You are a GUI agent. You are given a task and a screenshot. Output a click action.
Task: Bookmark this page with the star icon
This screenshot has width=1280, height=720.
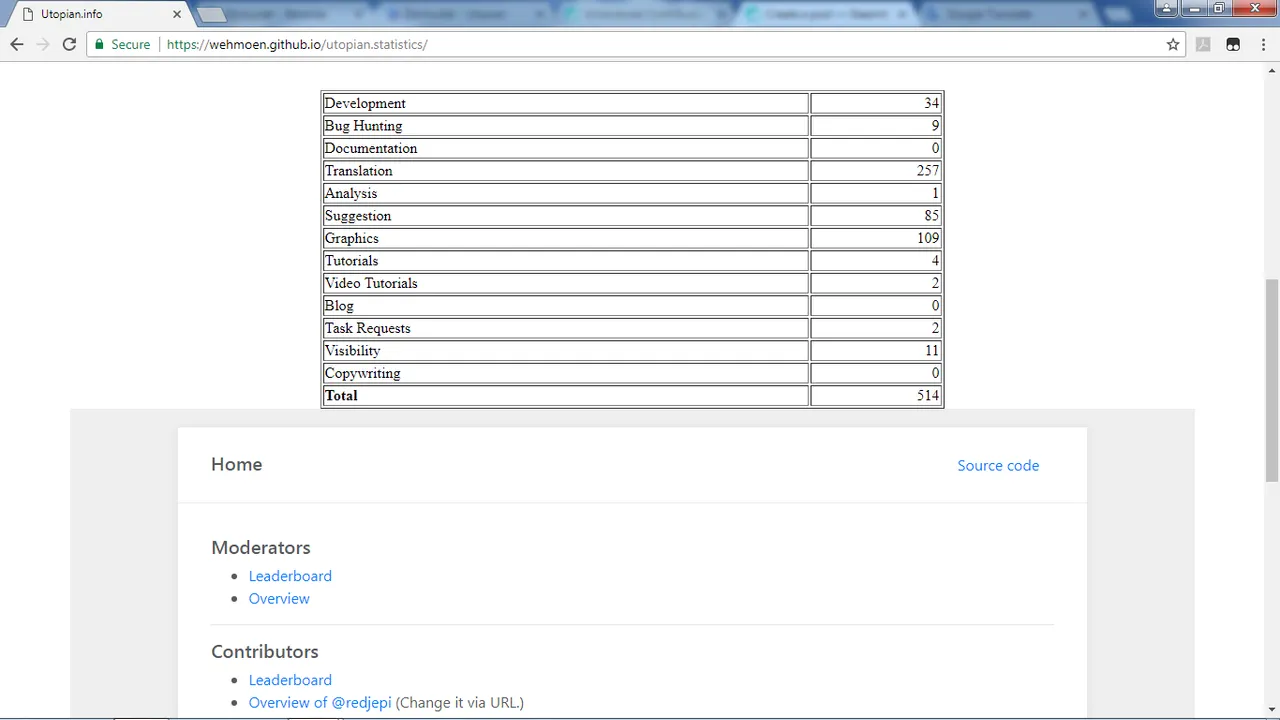(1173, 45)
